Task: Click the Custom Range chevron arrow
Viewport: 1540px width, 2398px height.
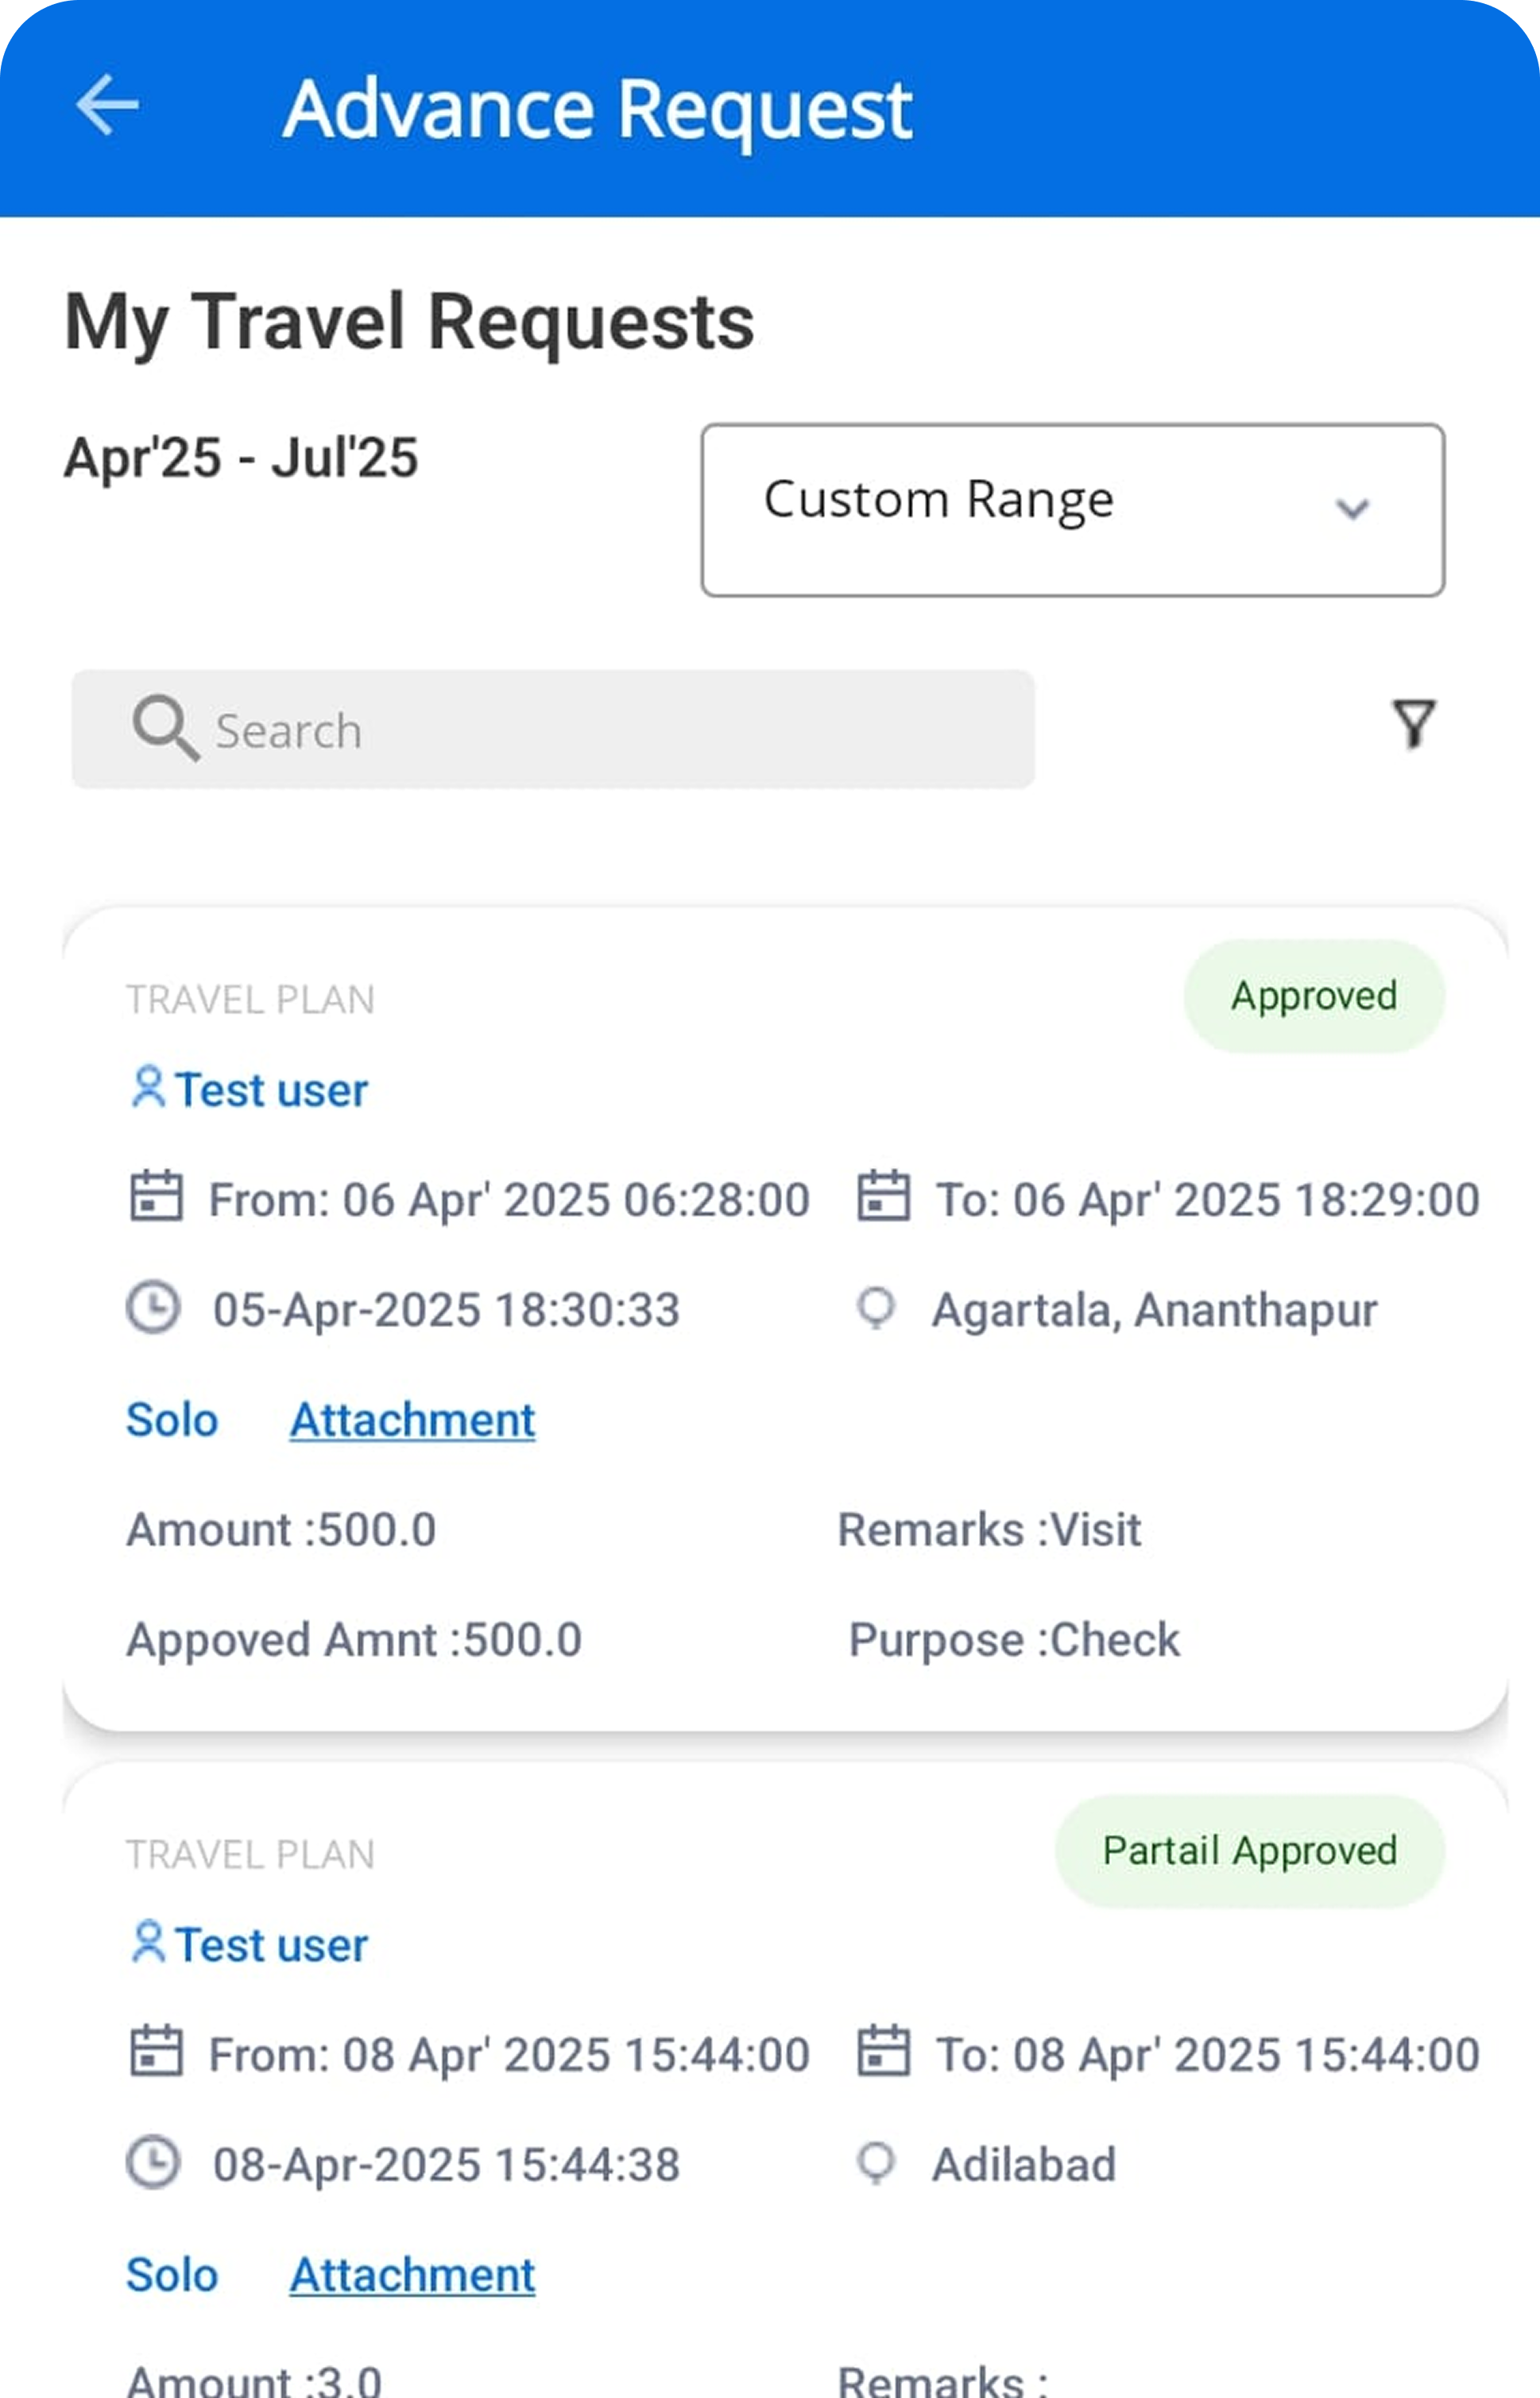Action: coord(1352,510)
